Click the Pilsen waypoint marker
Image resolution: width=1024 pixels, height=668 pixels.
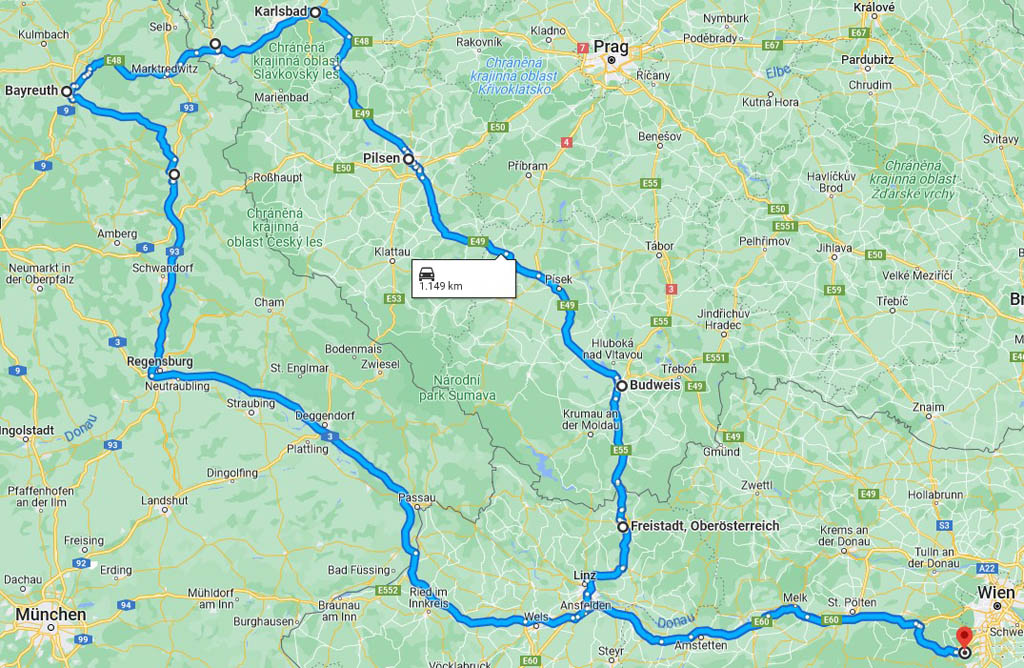click(x=408, y=159)
